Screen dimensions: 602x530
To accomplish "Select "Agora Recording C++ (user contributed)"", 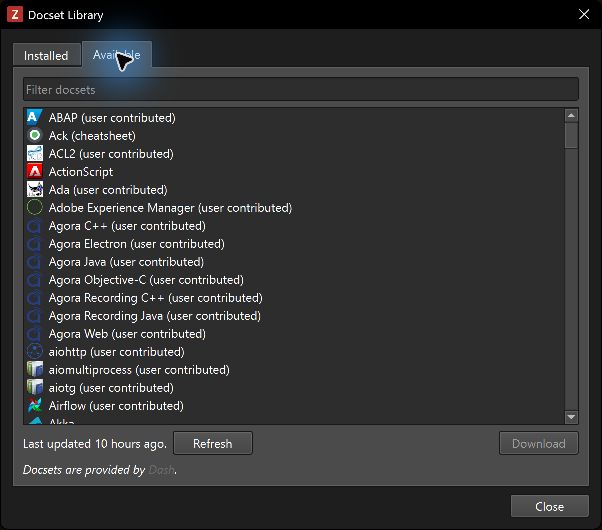I will (294, 298).
